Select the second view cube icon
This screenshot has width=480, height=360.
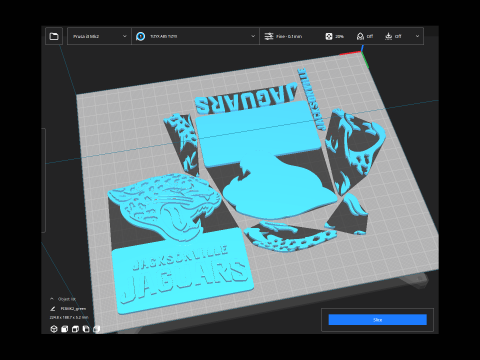coord(65,329)
